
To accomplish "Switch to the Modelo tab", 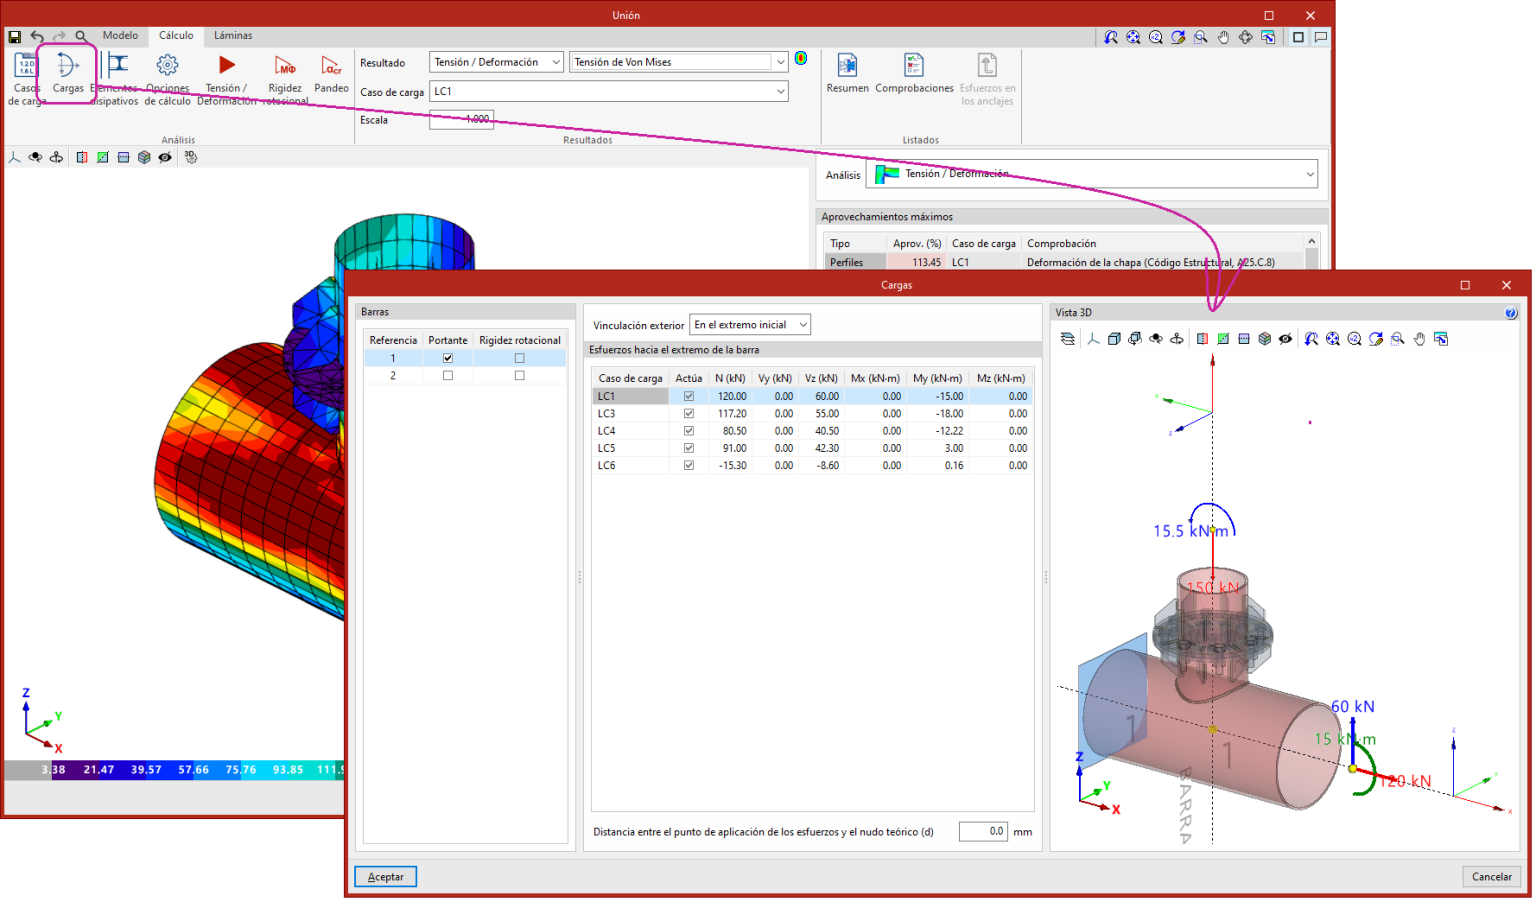I will coord(120,35).
